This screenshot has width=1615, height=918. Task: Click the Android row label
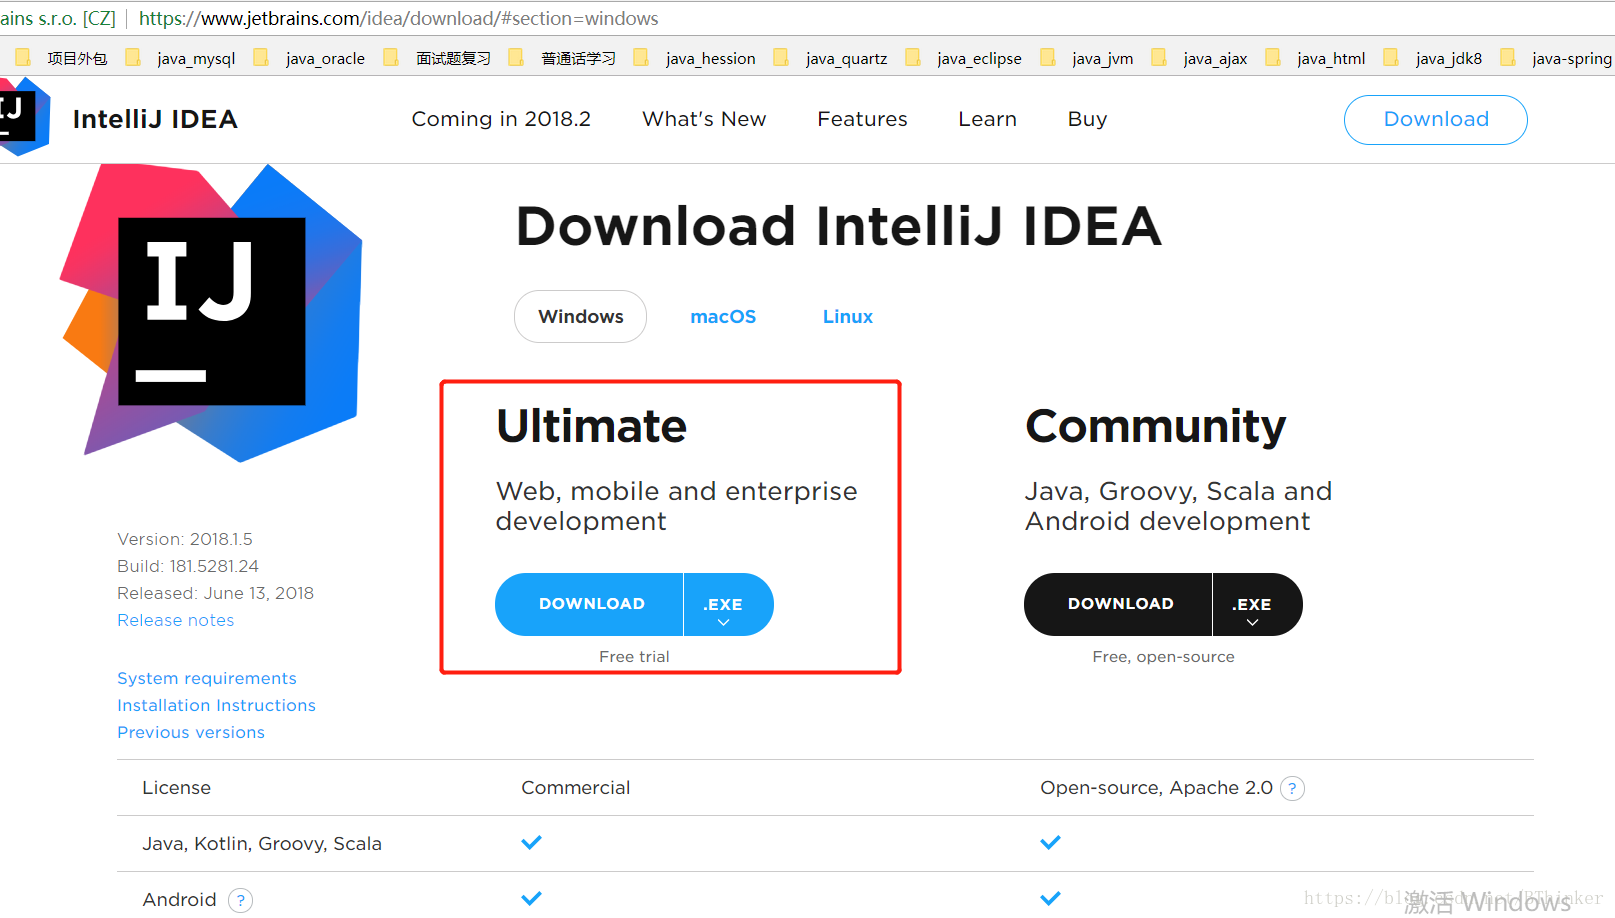[x=179, y=900]
